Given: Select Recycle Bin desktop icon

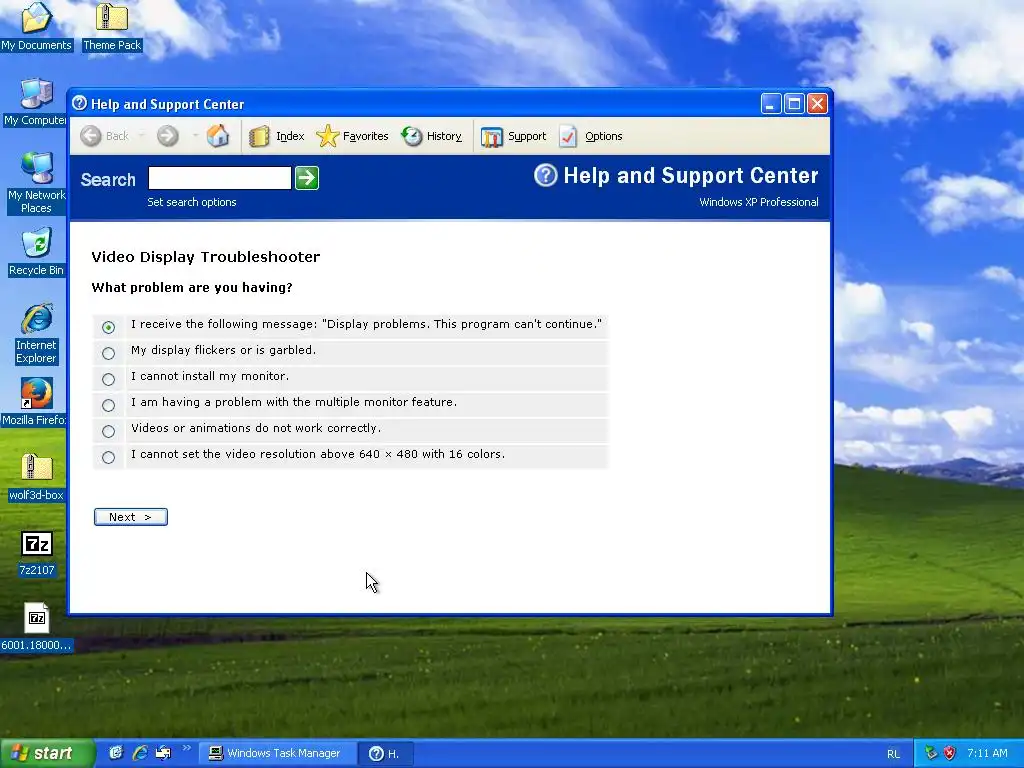Looking at the screenshot, I should [36, 252].
